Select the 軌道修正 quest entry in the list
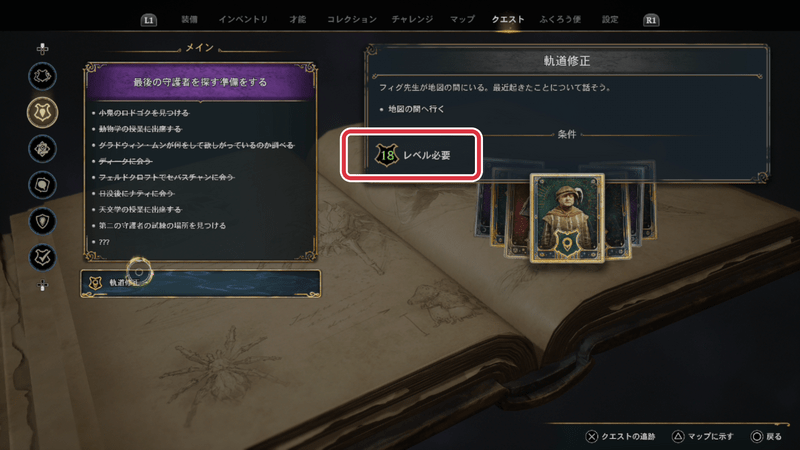This screenshot has height=450, width=800. click(x=201, y=283)
